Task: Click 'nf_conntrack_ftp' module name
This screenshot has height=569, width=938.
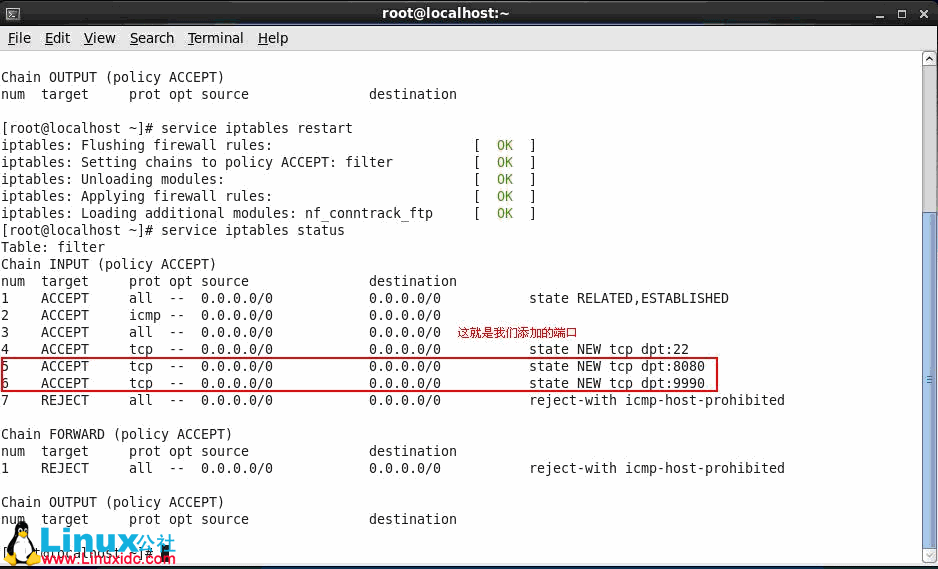Action: (368, 214)
